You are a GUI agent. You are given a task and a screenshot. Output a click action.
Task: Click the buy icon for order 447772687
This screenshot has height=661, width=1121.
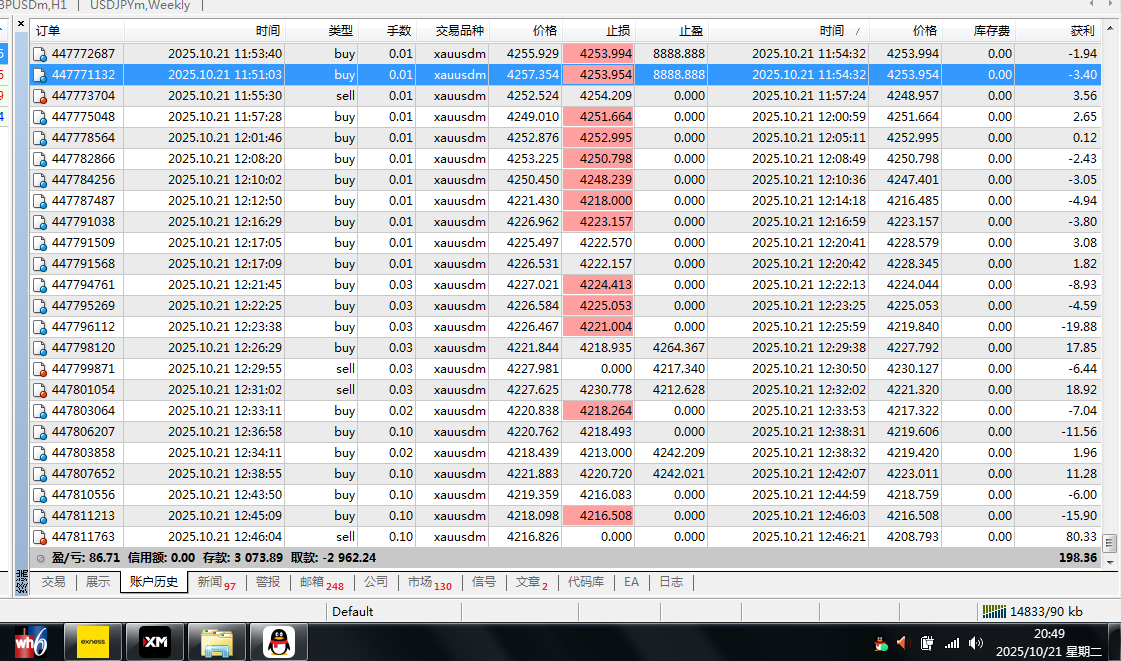40,54
